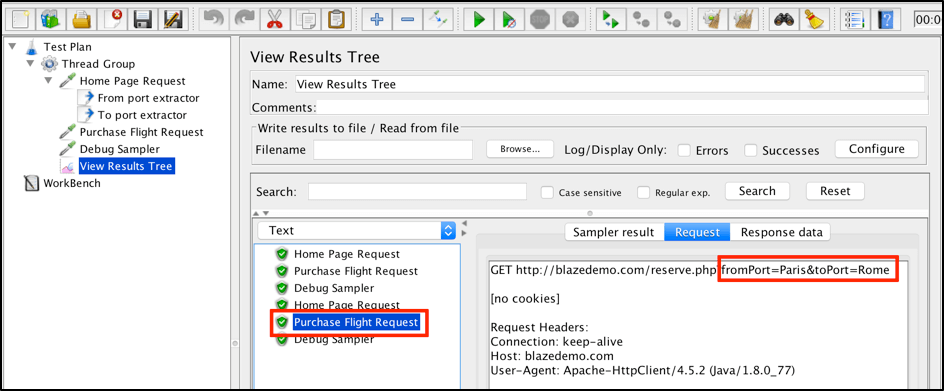Enable the Regular exp. checkbox
This screenshot has height=391, width=944.
(644, 193)
